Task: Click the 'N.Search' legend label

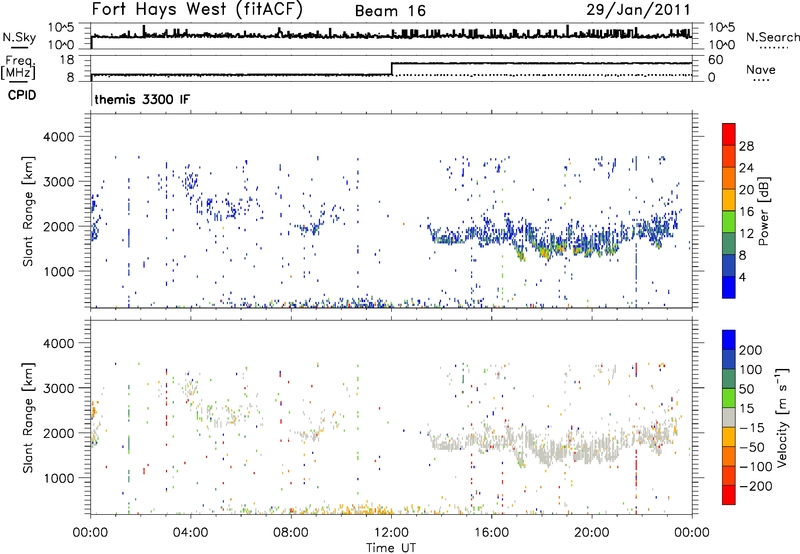Action: pos(772,37)
